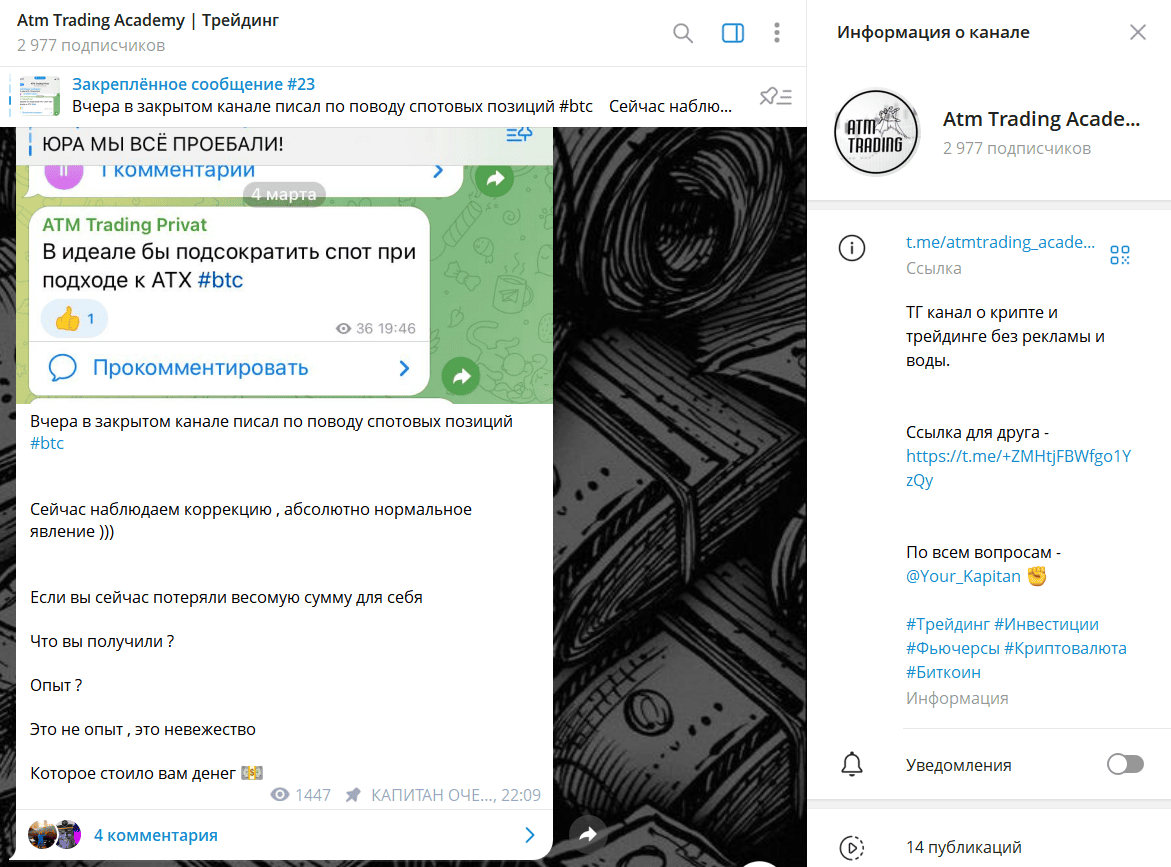1171x867 pixels.
Task: Open the 14 публикаций section
Action: point(963,847)
